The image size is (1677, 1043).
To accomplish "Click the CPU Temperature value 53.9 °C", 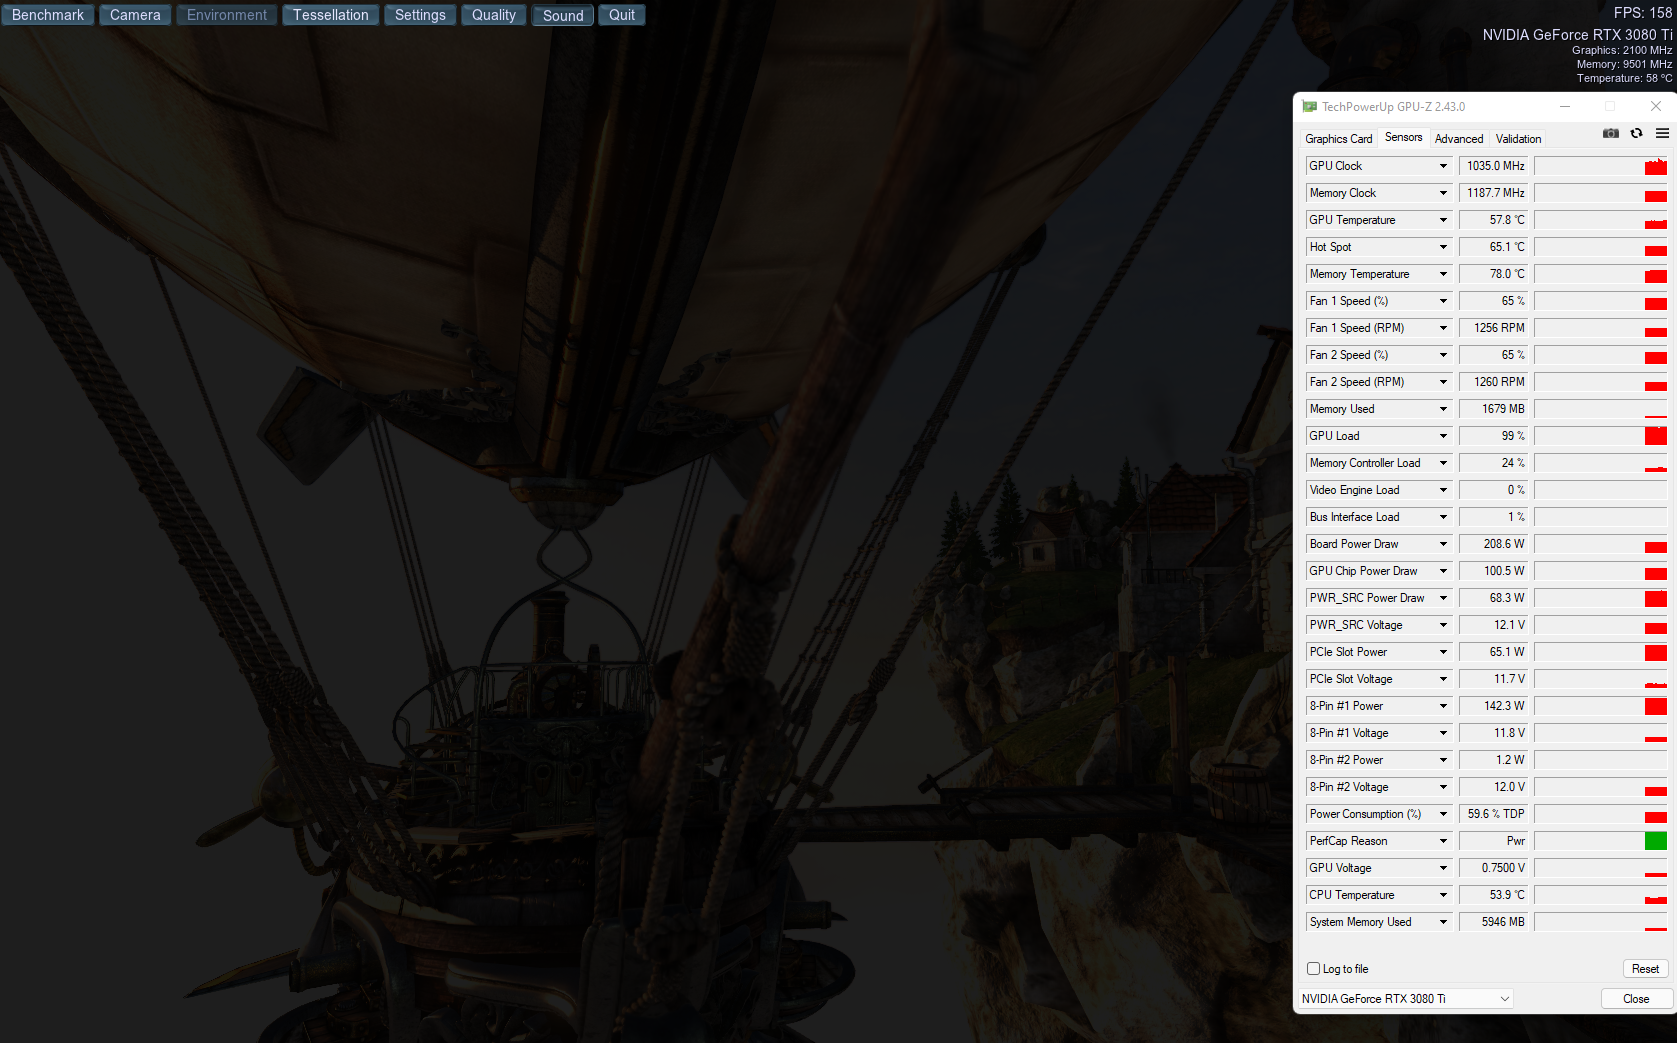I will pos(1495,895).
